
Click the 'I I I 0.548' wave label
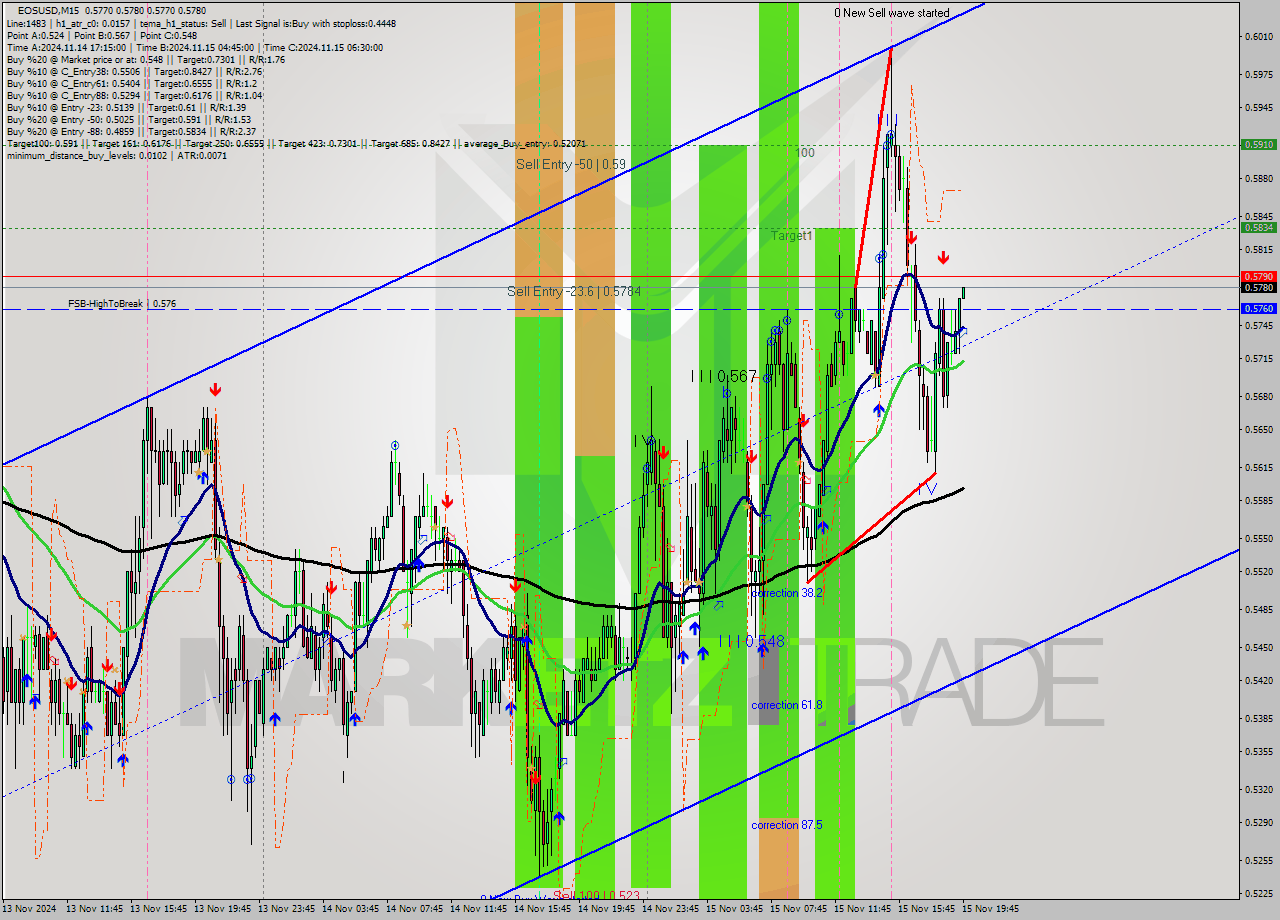pos(751,641)
